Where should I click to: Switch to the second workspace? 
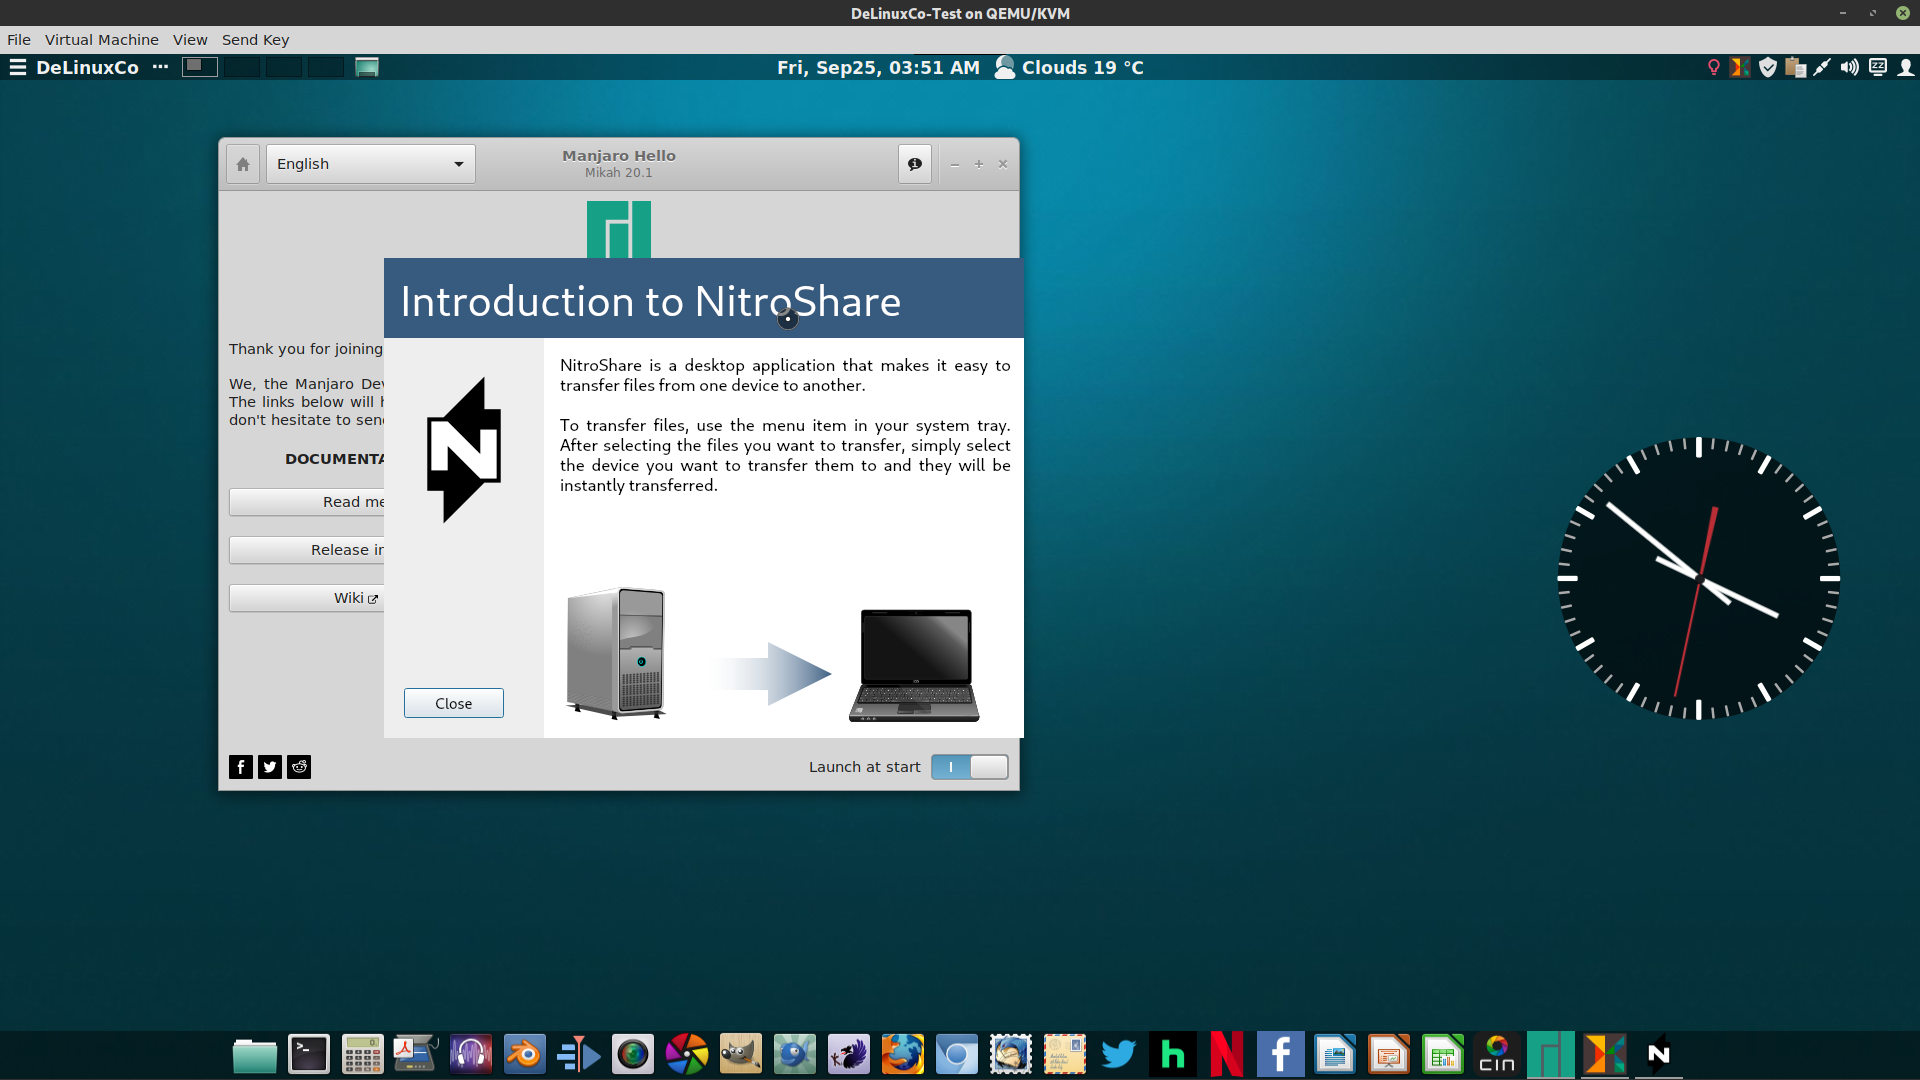pyautogui.click(x=242, y=67)
